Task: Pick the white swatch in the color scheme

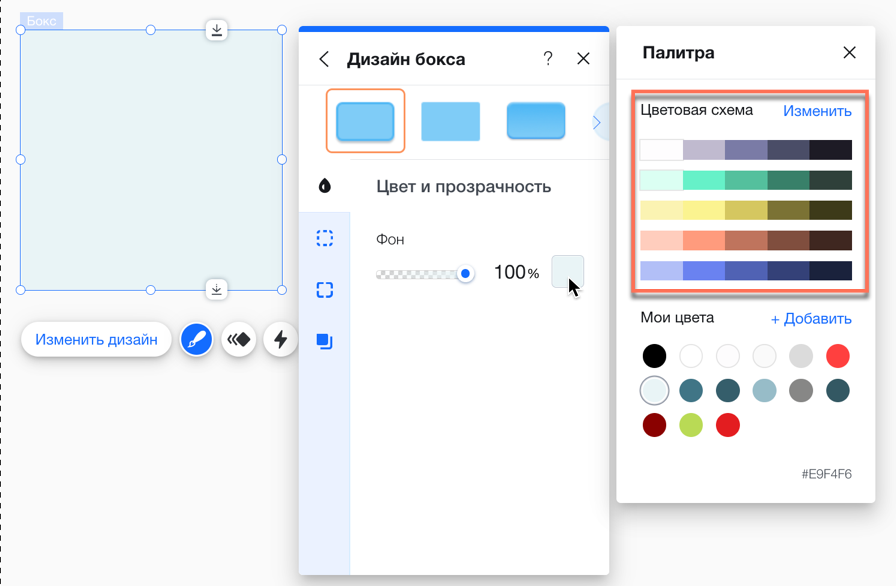Action: pyautogui.click(x=661, y=150)
